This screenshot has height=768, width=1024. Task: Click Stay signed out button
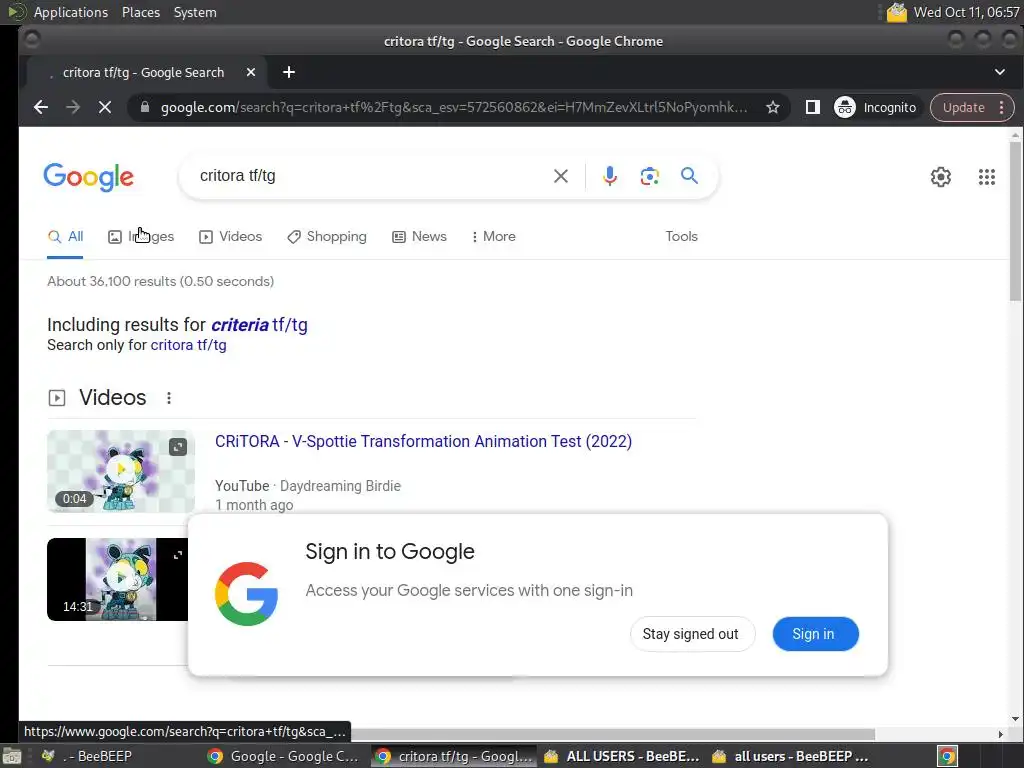692,633
